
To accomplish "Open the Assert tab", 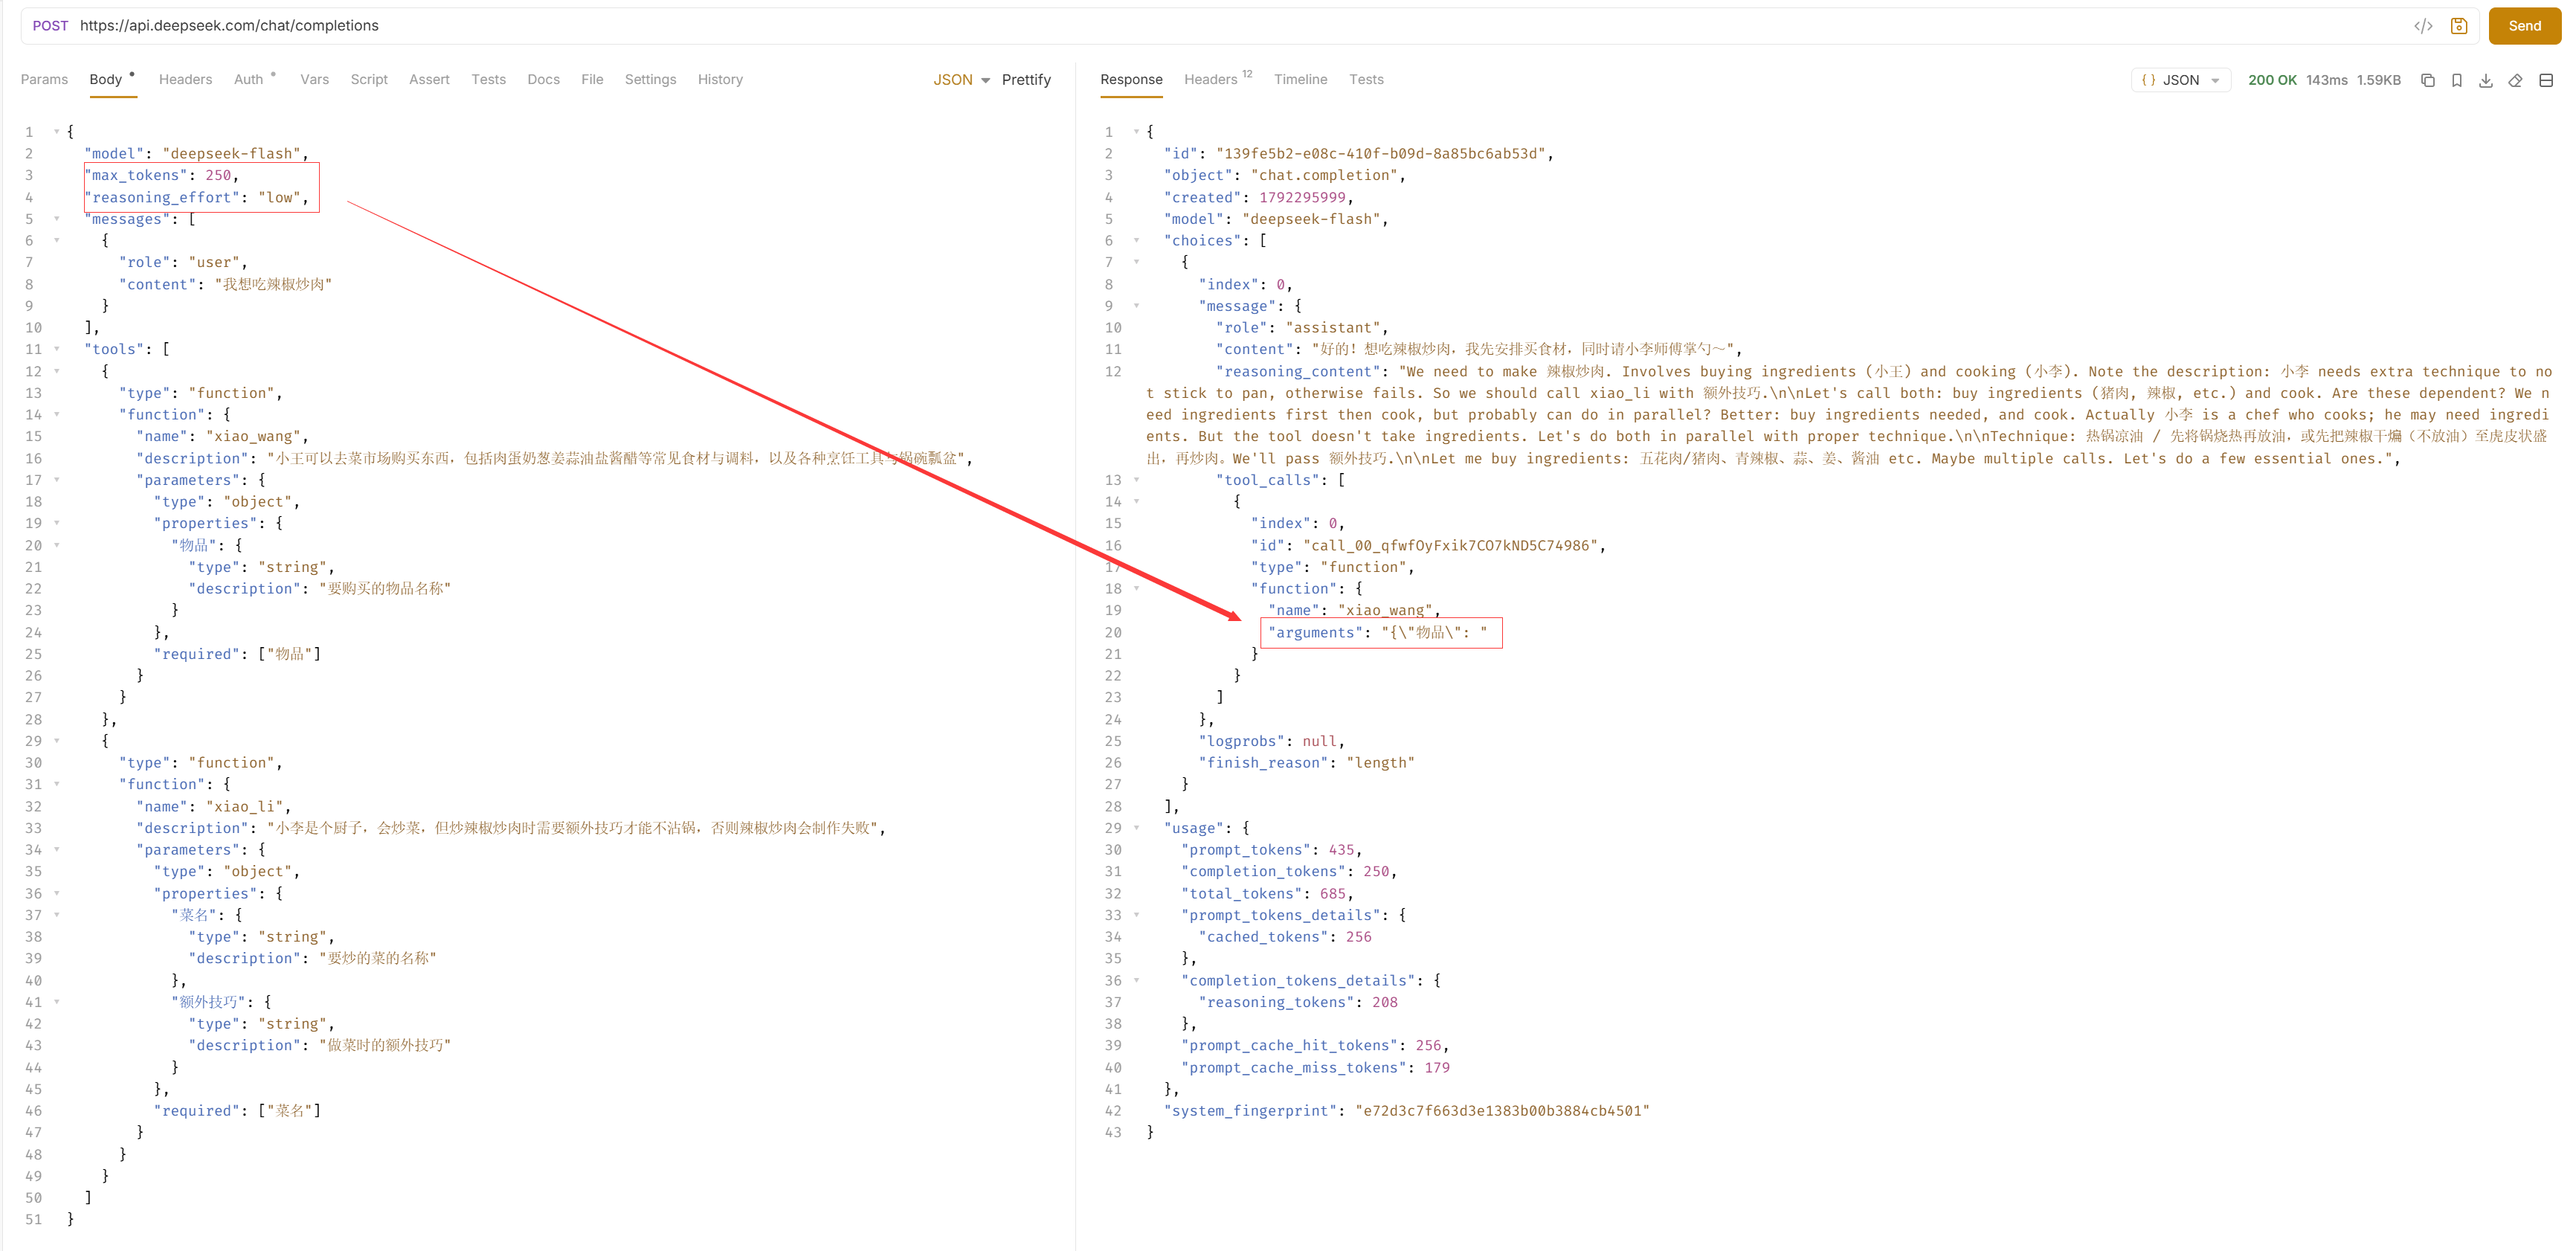I will (x=429, y=80).
